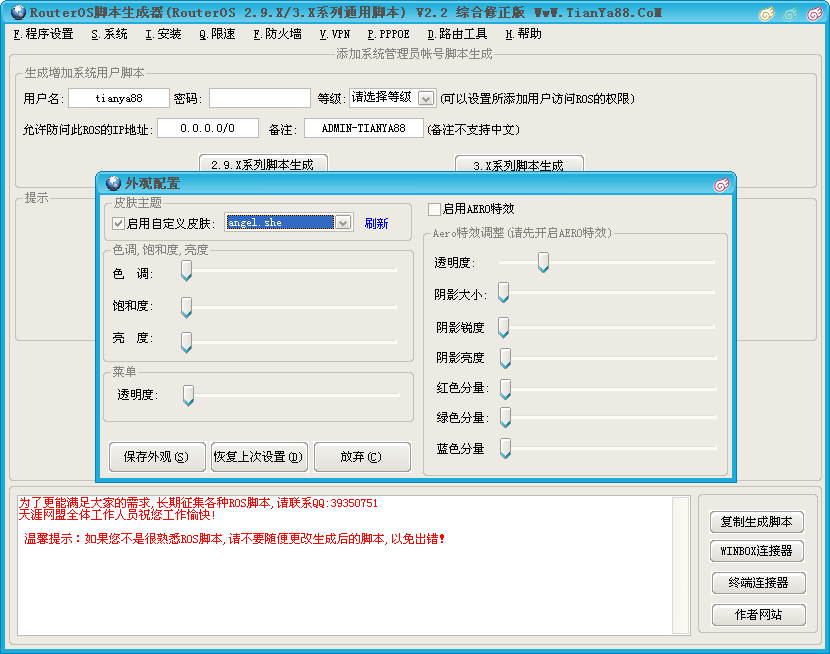Open the skin selection dropdown angel.she
The height and width of the screenshot is (654, 830).
point(343,223)
